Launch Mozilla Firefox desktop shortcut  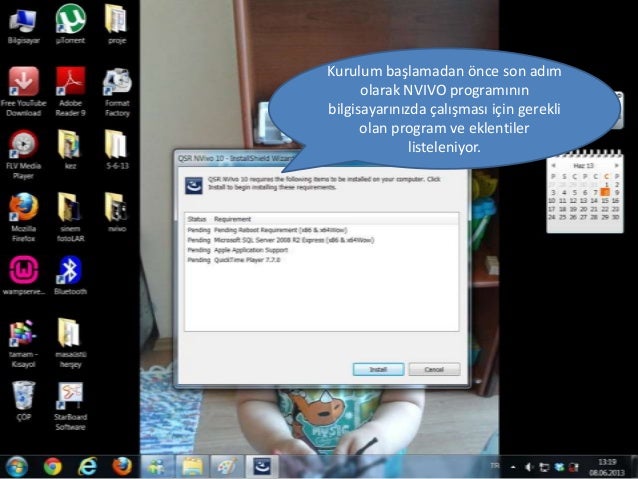(x=23, y=218)
